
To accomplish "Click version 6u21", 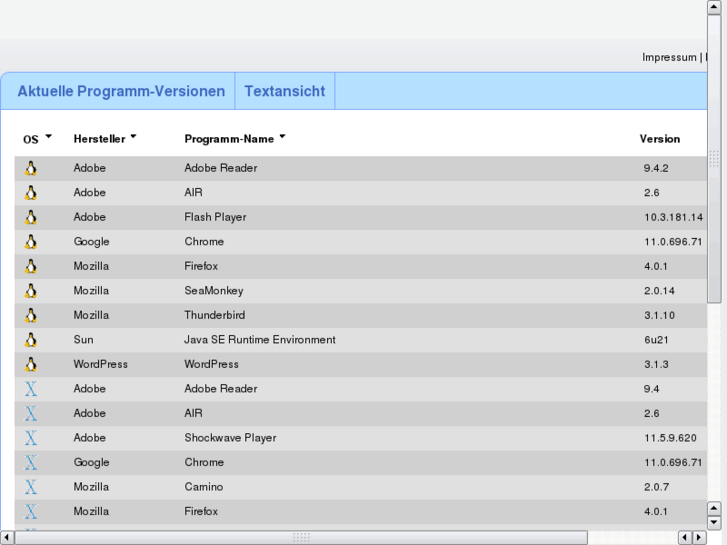I will point(656,340).
